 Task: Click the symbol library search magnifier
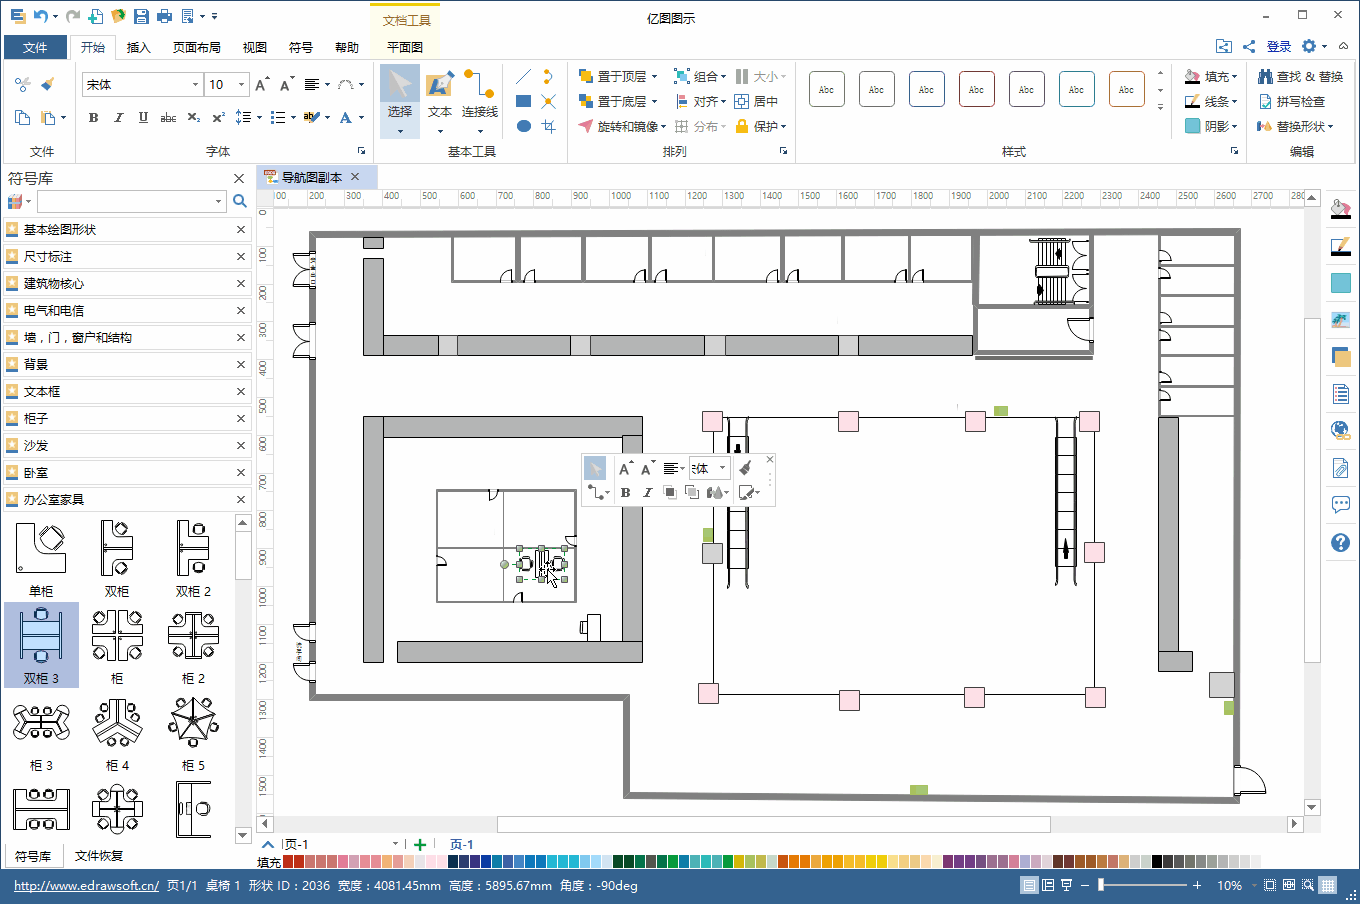coord(240,201)
